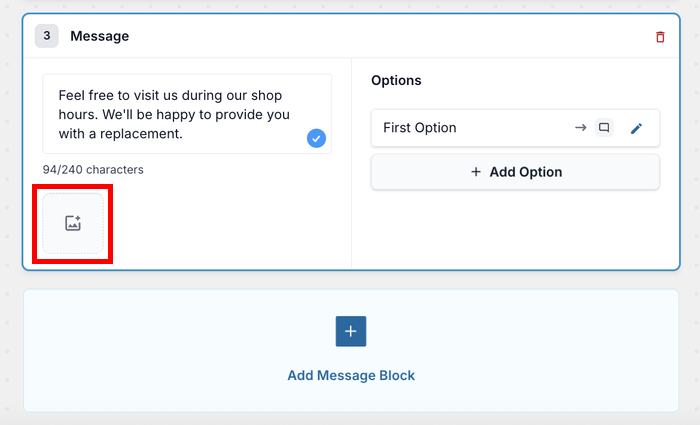Select the First Option label text

[419, 128]
